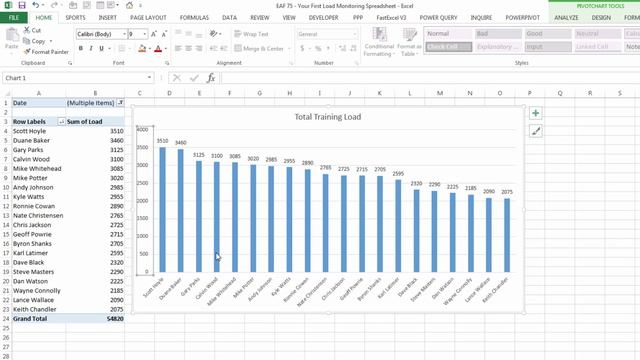This screenshot has height=360, width=640.
Task: Select cell with Grand Total label
Action: (x=39, y=319)
